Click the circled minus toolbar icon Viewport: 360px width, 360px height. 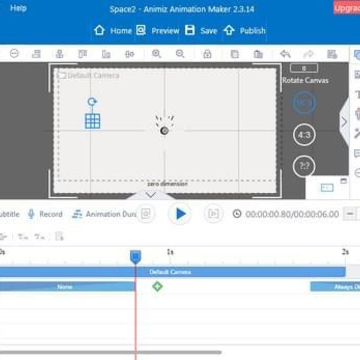(x=14, y=53)
